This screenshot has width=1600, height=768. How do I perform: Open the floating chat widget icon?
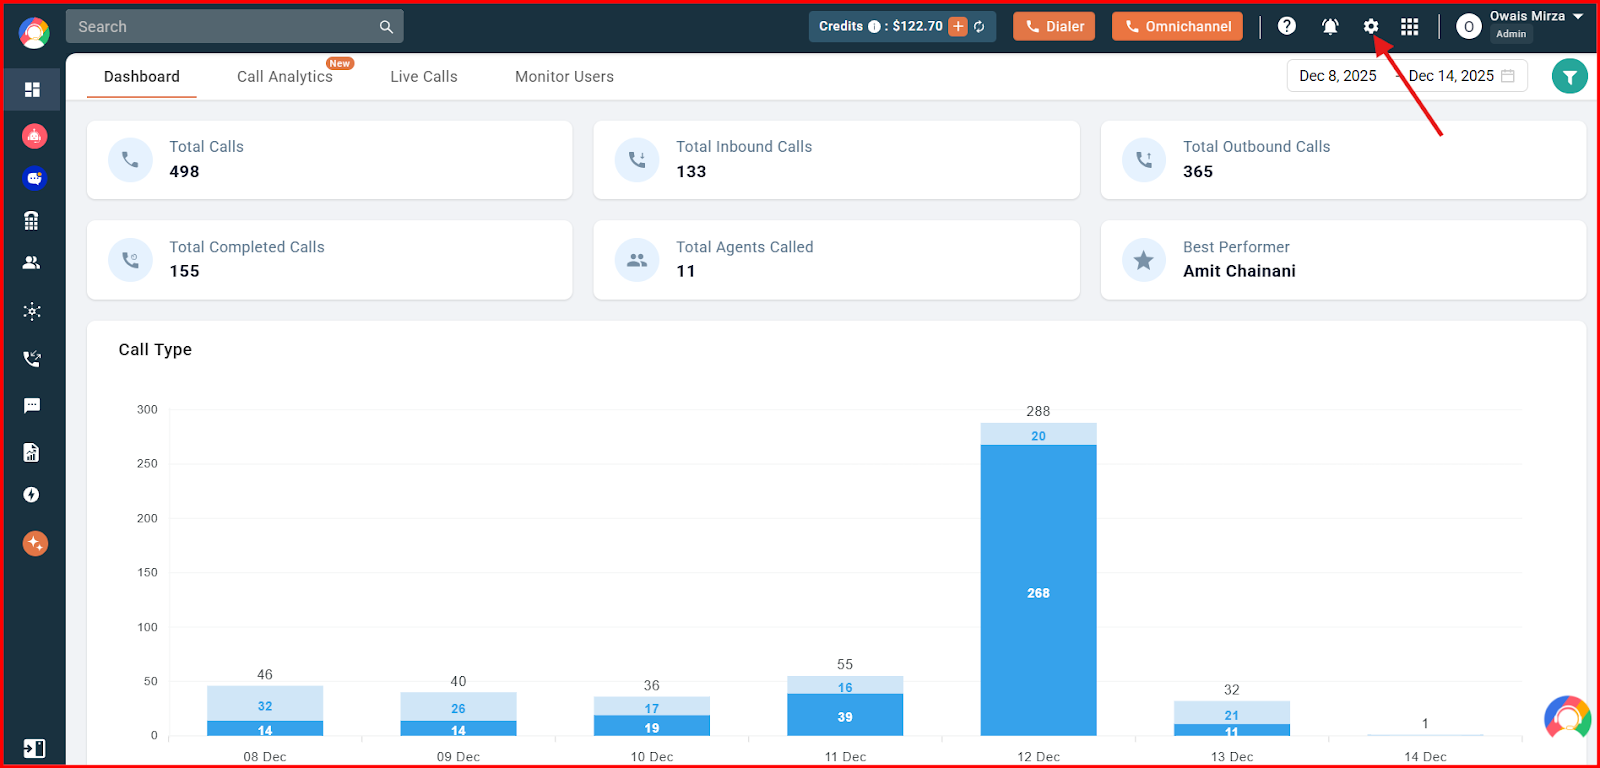(1567, 720)
